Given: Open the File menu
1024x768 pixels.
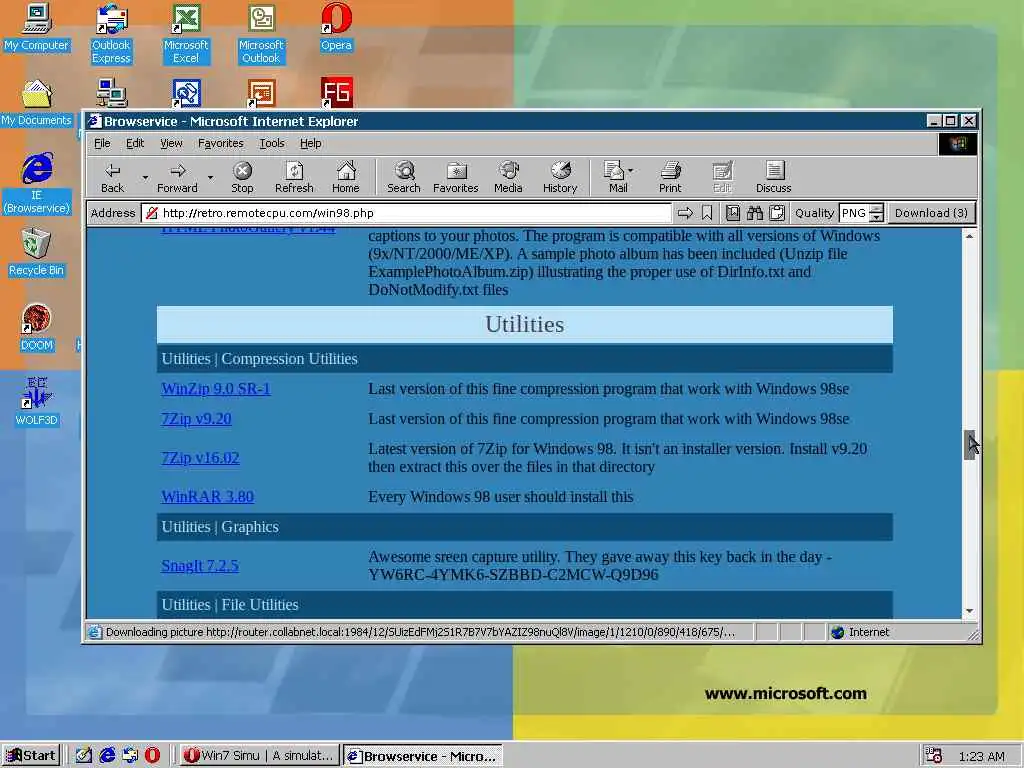Looking at the screenshot, I should [x=103, y=143].
